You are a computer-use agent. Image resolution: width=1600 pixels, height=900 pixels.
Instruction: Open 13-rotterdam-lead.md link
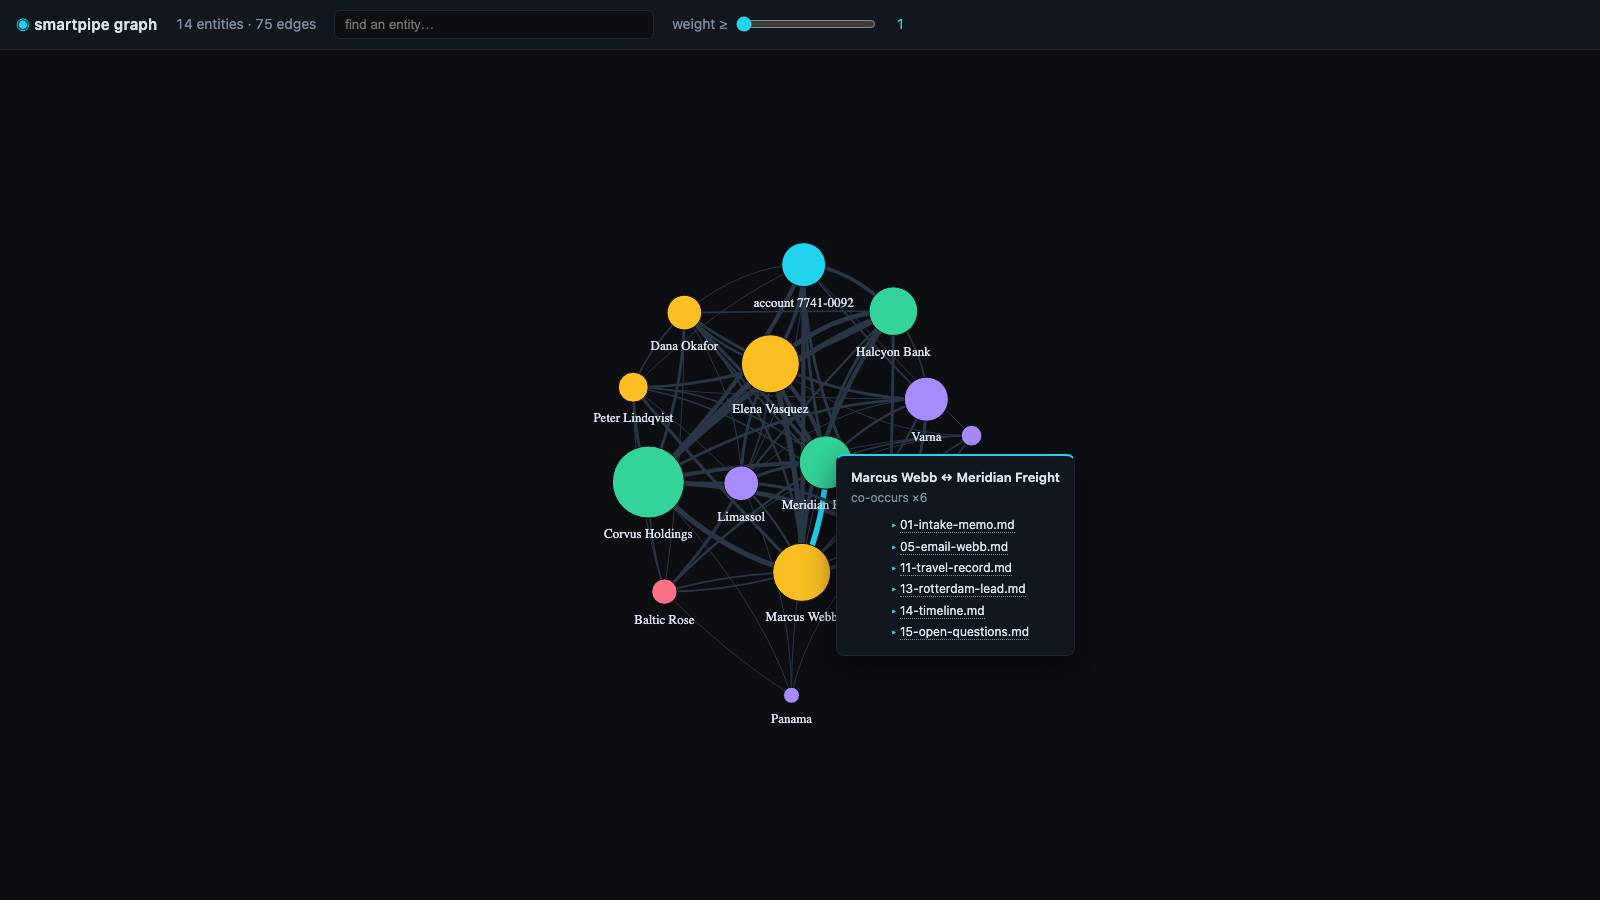pos(963,589)
